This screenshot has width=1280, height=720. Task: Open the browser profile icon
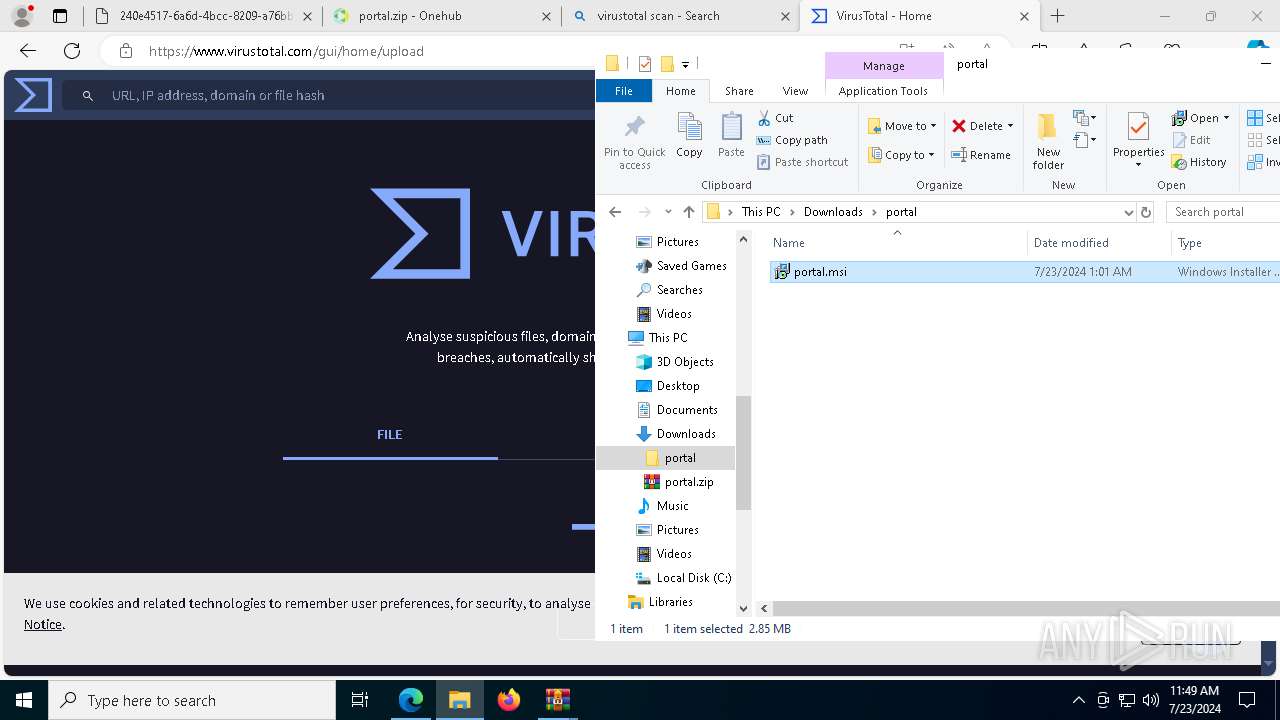22,16
